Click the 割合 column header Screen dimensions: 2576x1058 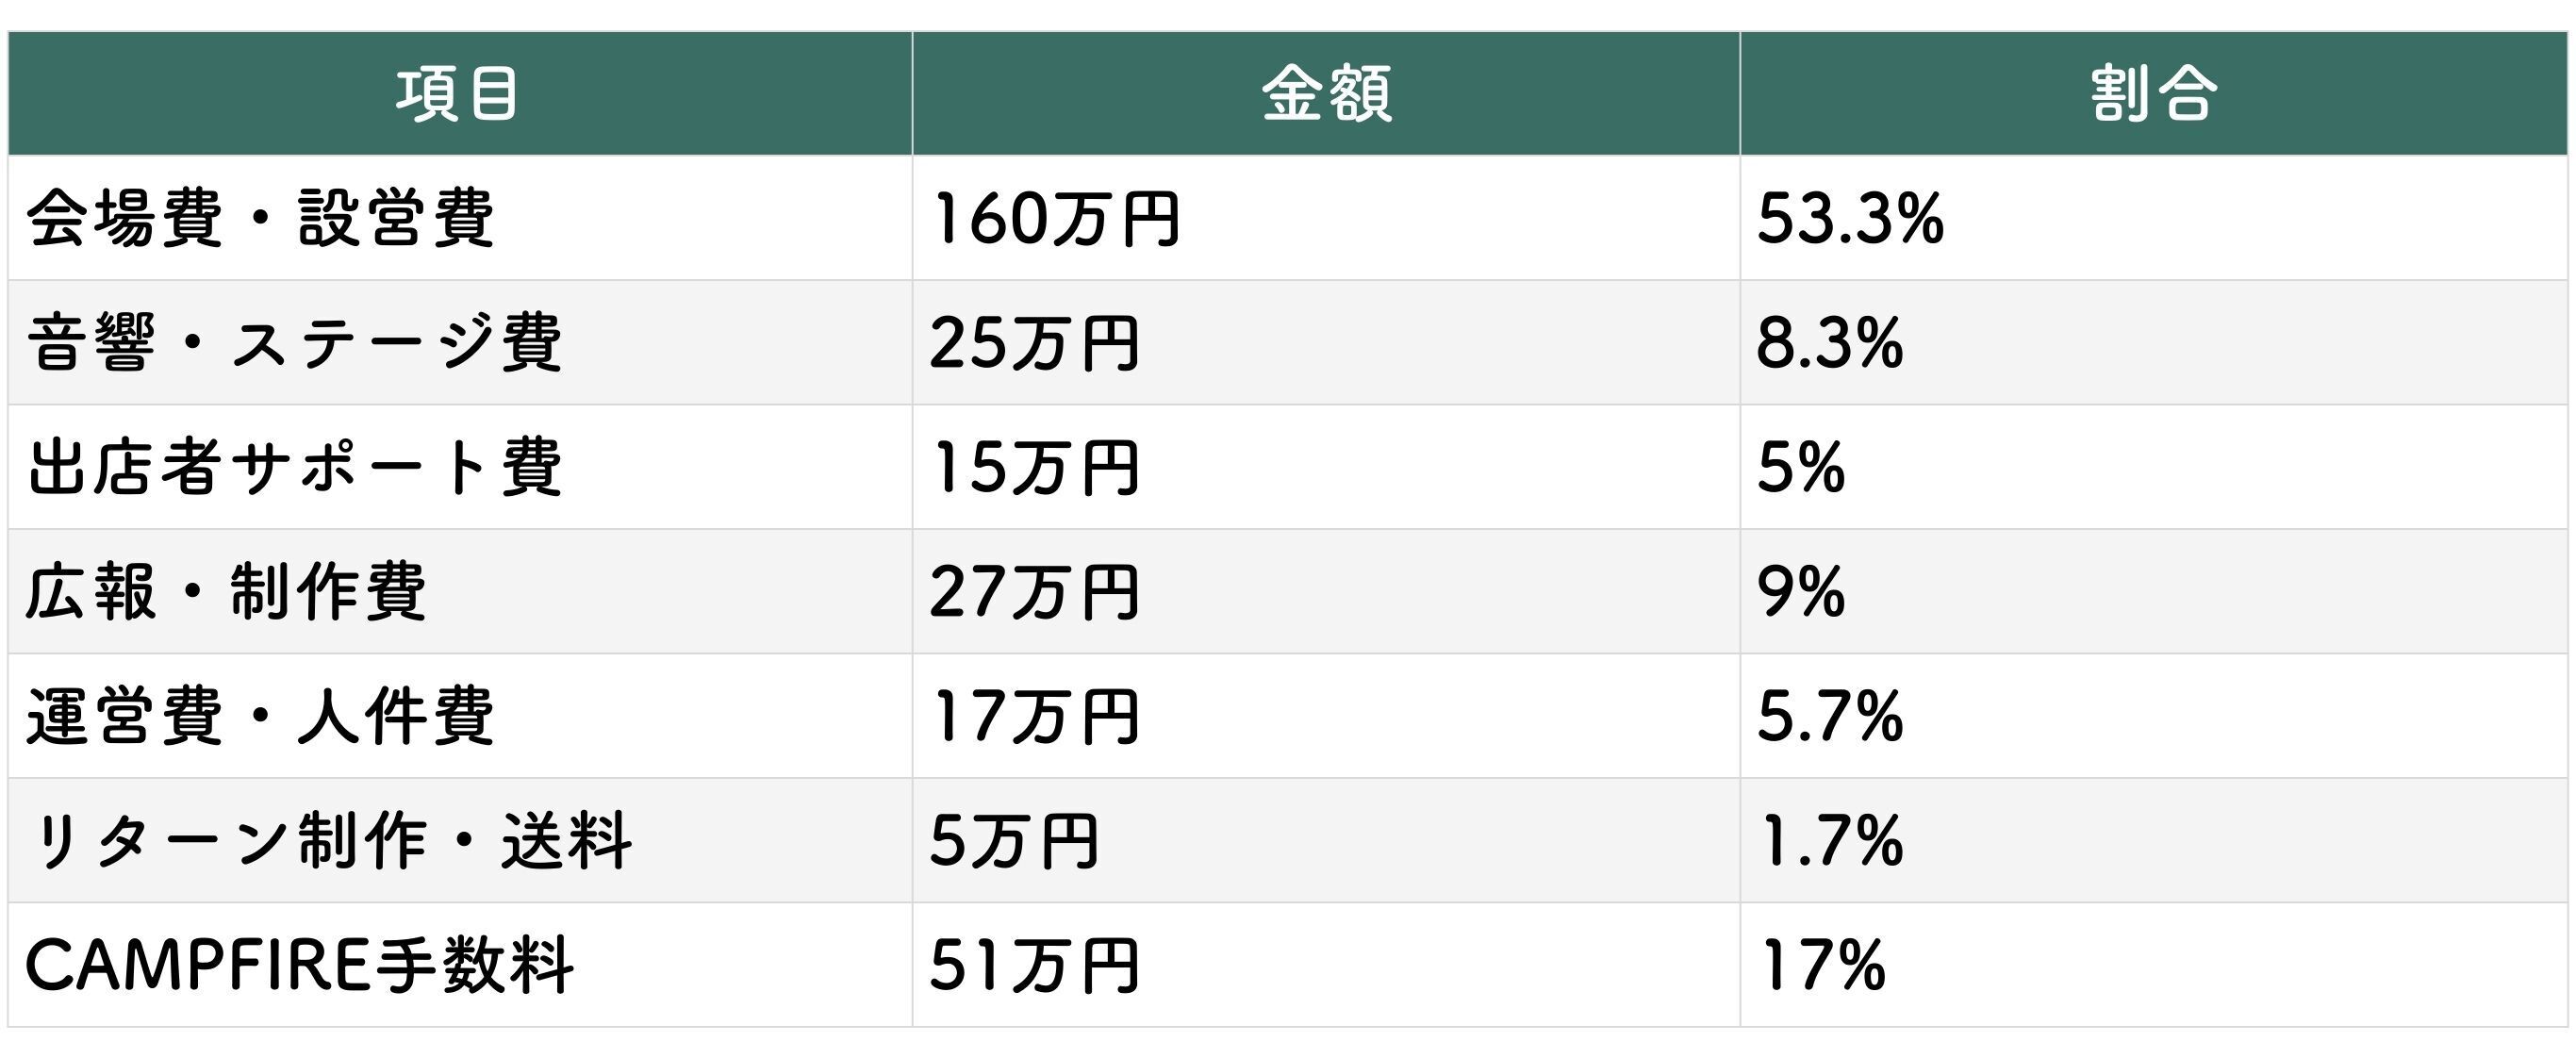2153,94
